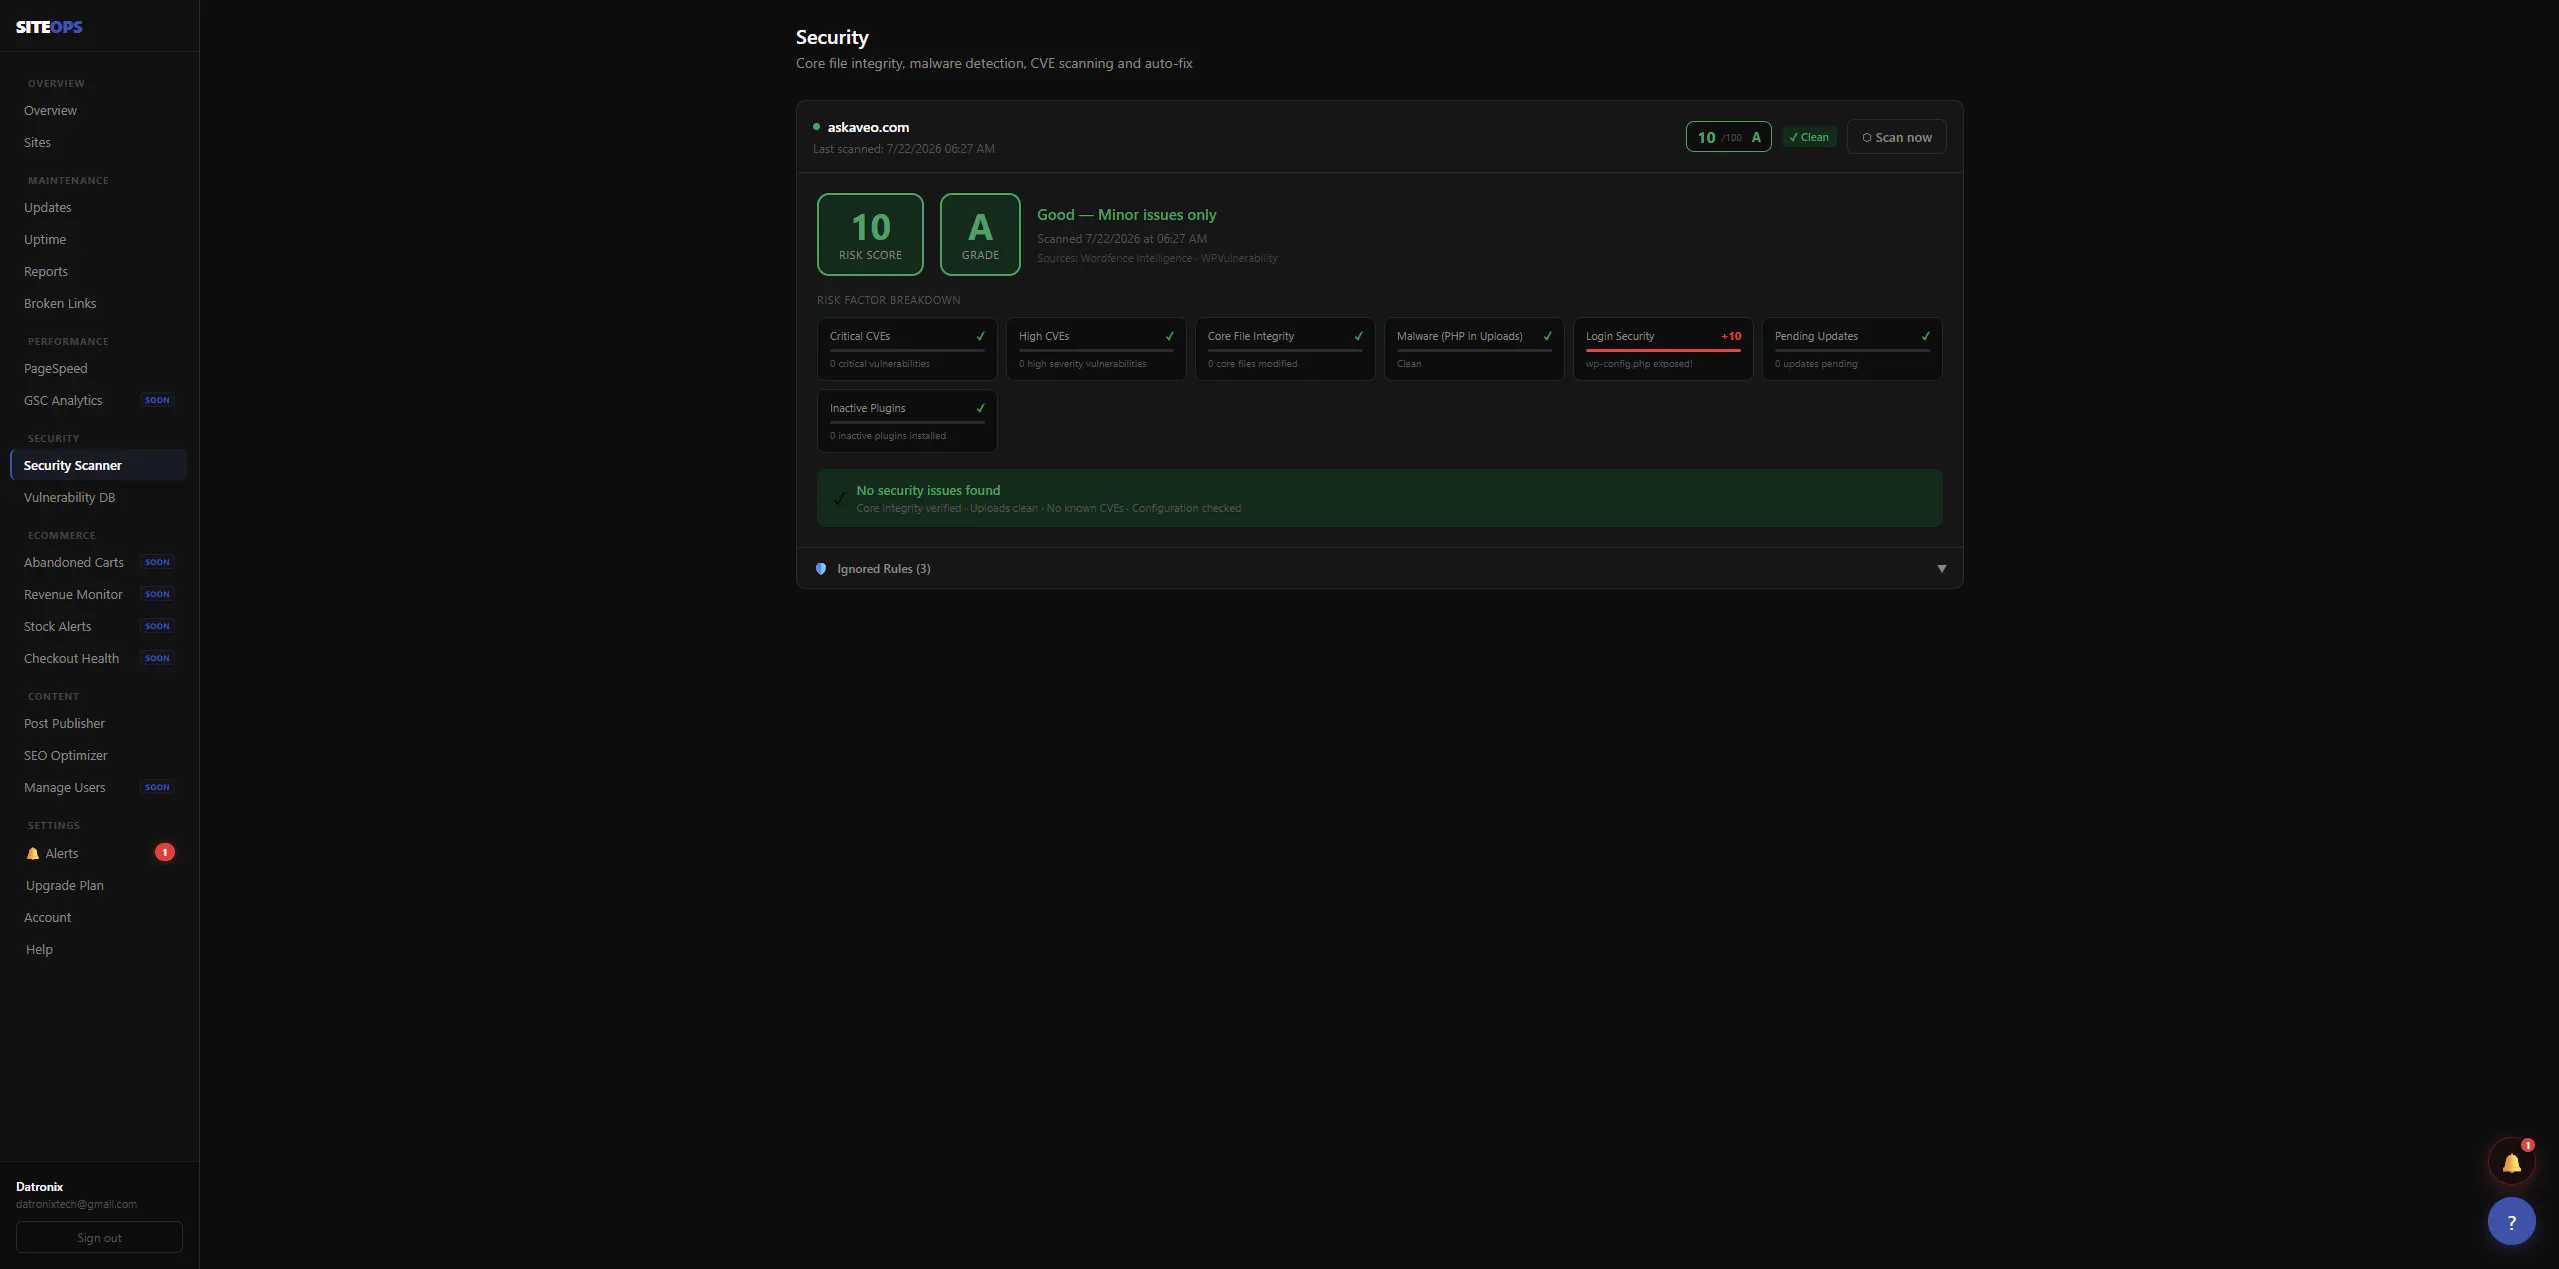Click the Login Security card
The width and height of the screenshot is (2559, 1269).
1663,349
